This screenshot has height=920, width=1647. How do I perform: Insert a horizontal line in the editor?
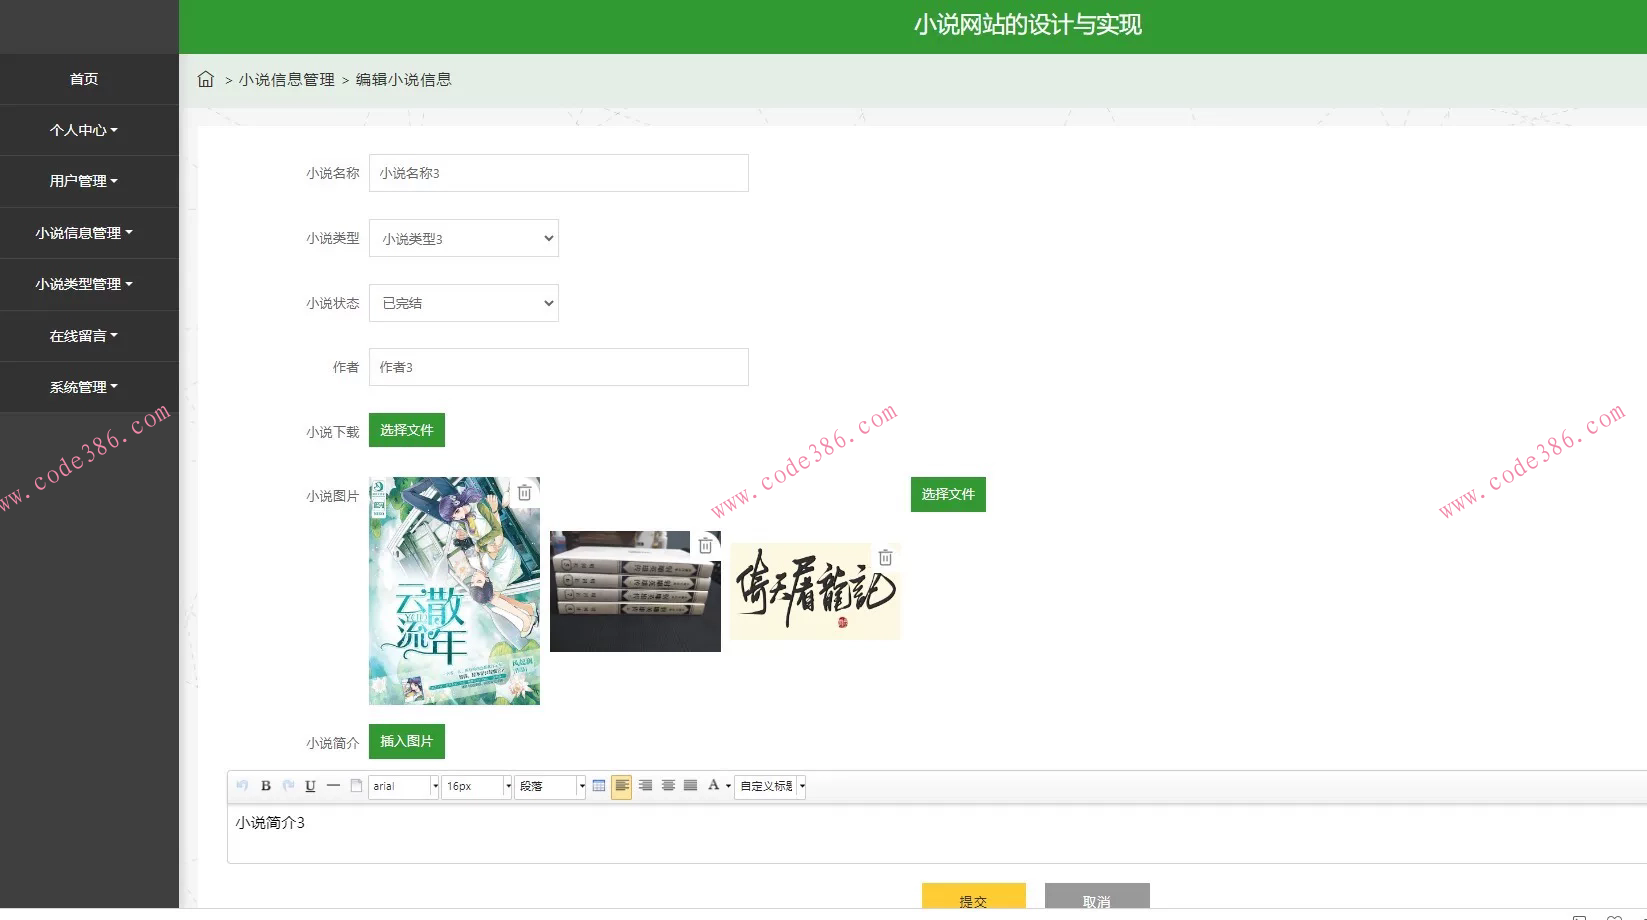334,786
